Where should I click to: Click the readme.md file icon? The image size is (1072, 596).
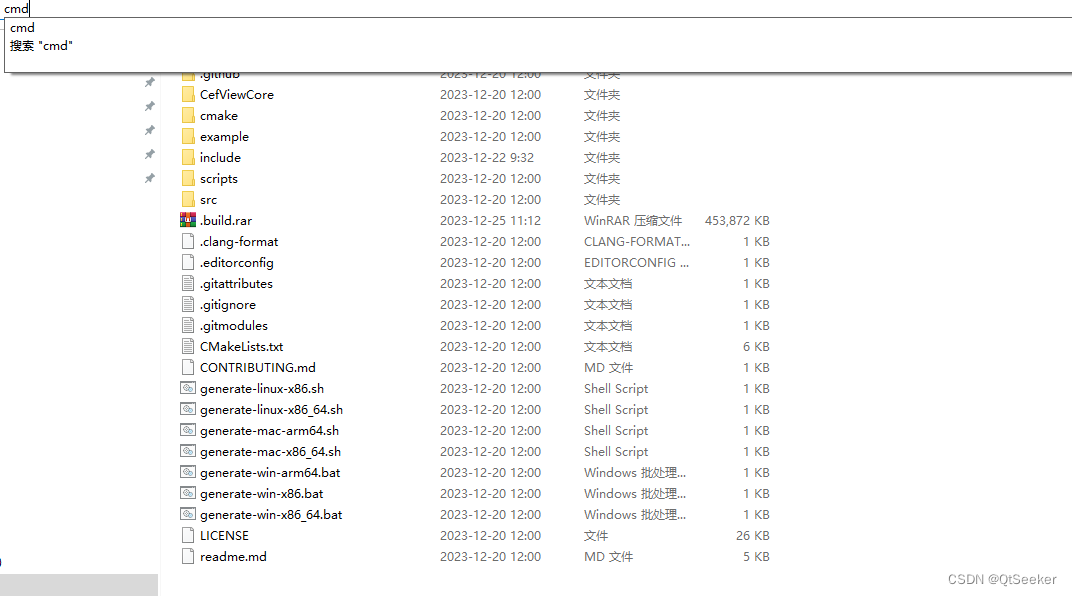point(188,556)
